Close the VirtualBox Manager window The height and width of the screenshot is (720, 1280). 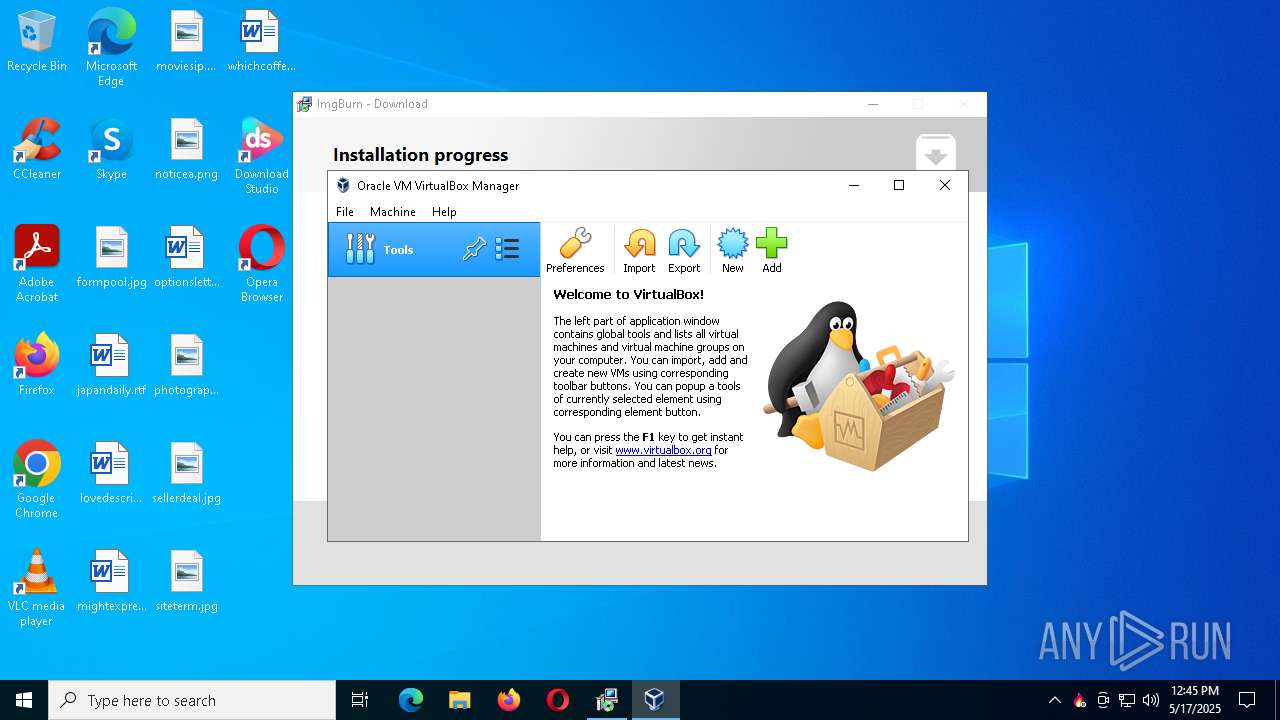tap(944, 185)
